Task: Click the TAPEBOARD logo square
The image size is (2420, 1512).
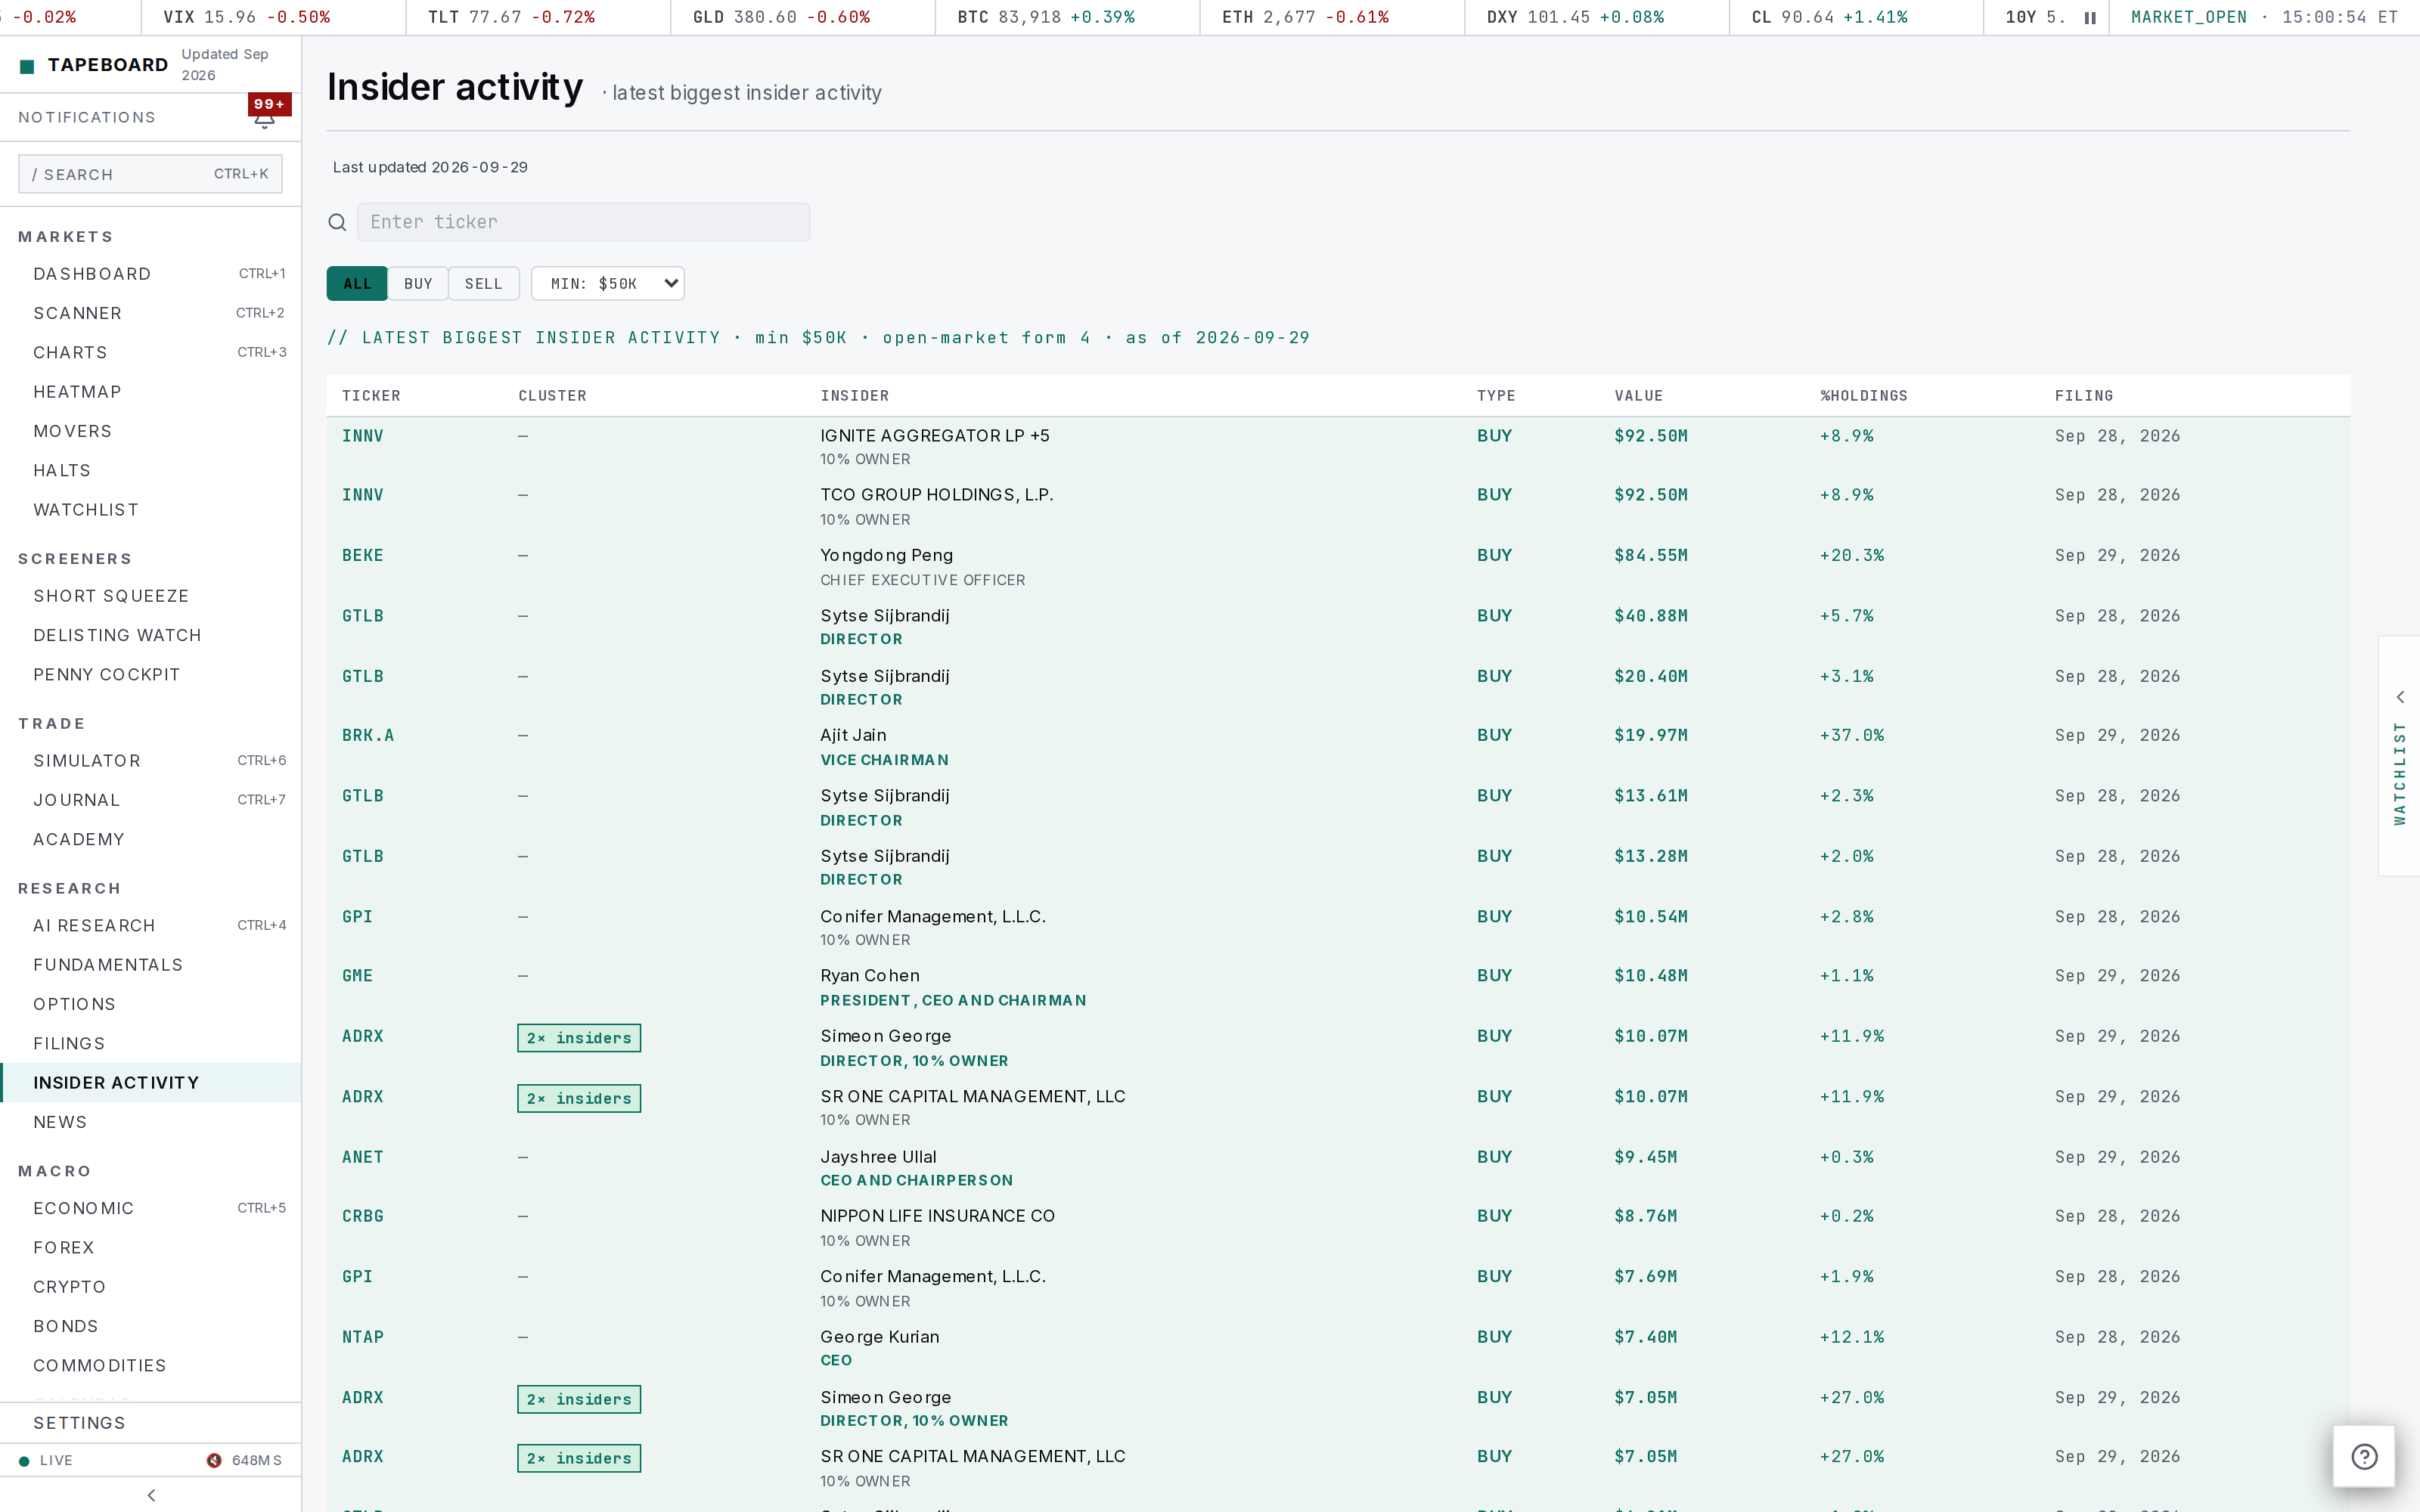Action: (x=28, y=66)
